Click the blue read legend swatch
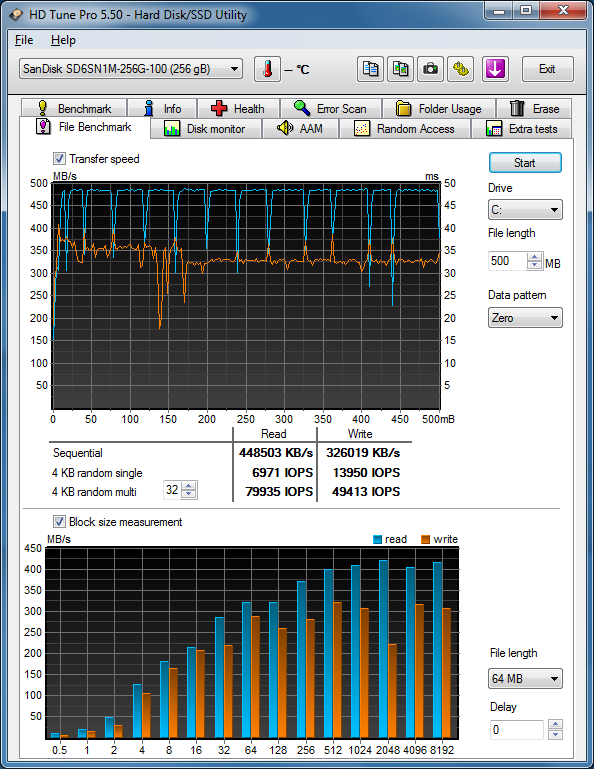 coord(377,539)
